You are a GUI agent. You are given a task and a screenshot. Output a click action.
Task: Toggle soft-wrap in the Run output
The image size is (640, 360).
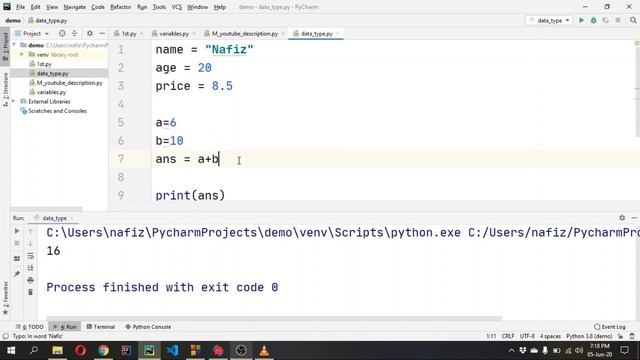pos(30,256)
